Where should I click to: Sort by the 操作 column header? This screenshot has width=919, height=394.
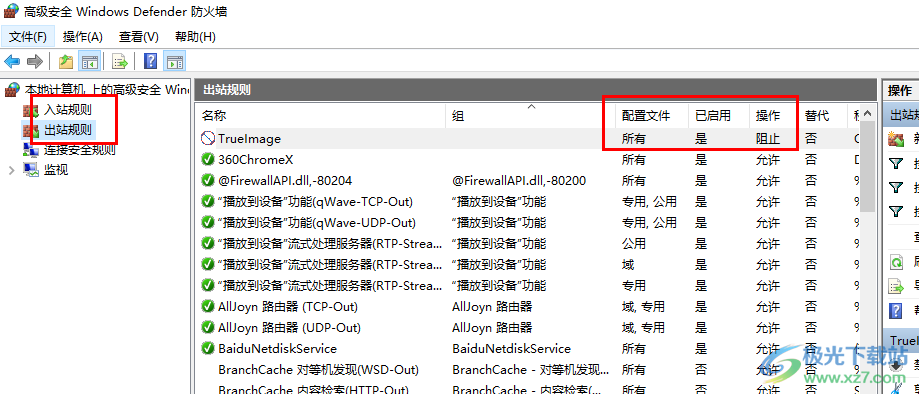pos(774,116)
